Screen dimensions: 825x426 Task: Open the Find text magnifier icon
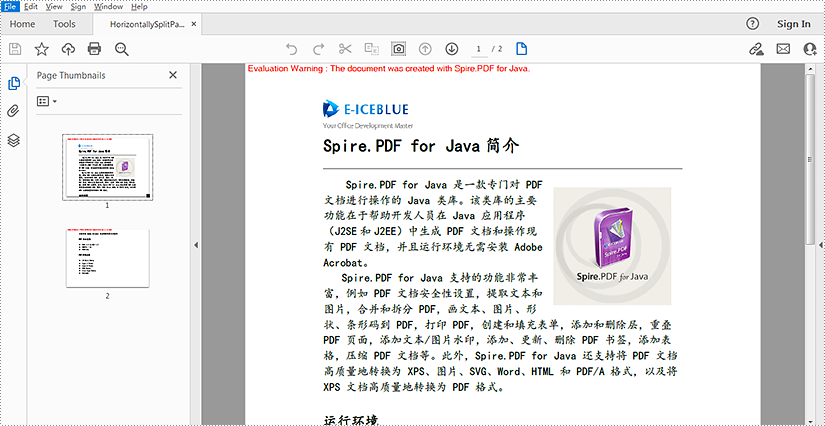(x=122, y=49)
